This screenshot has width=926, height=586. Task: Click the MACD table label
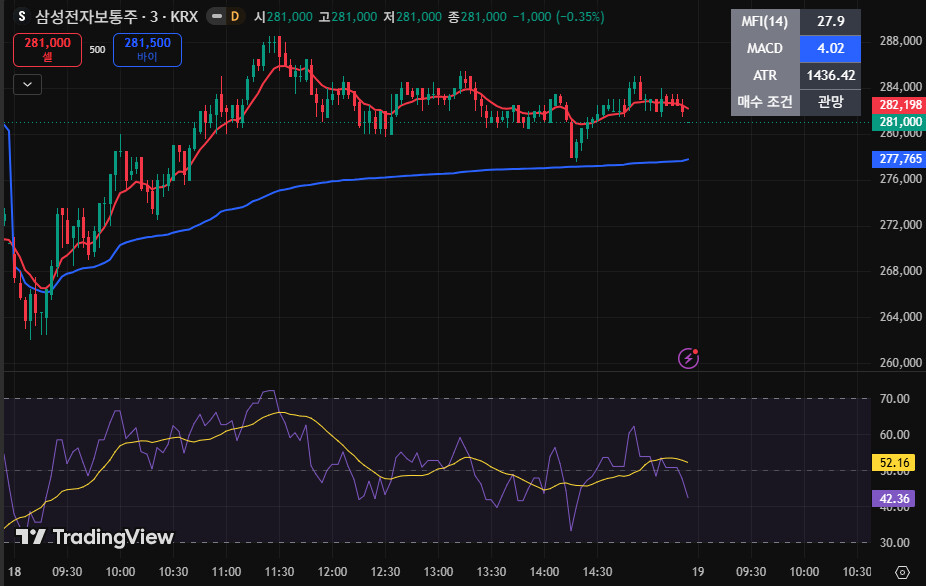765,48
